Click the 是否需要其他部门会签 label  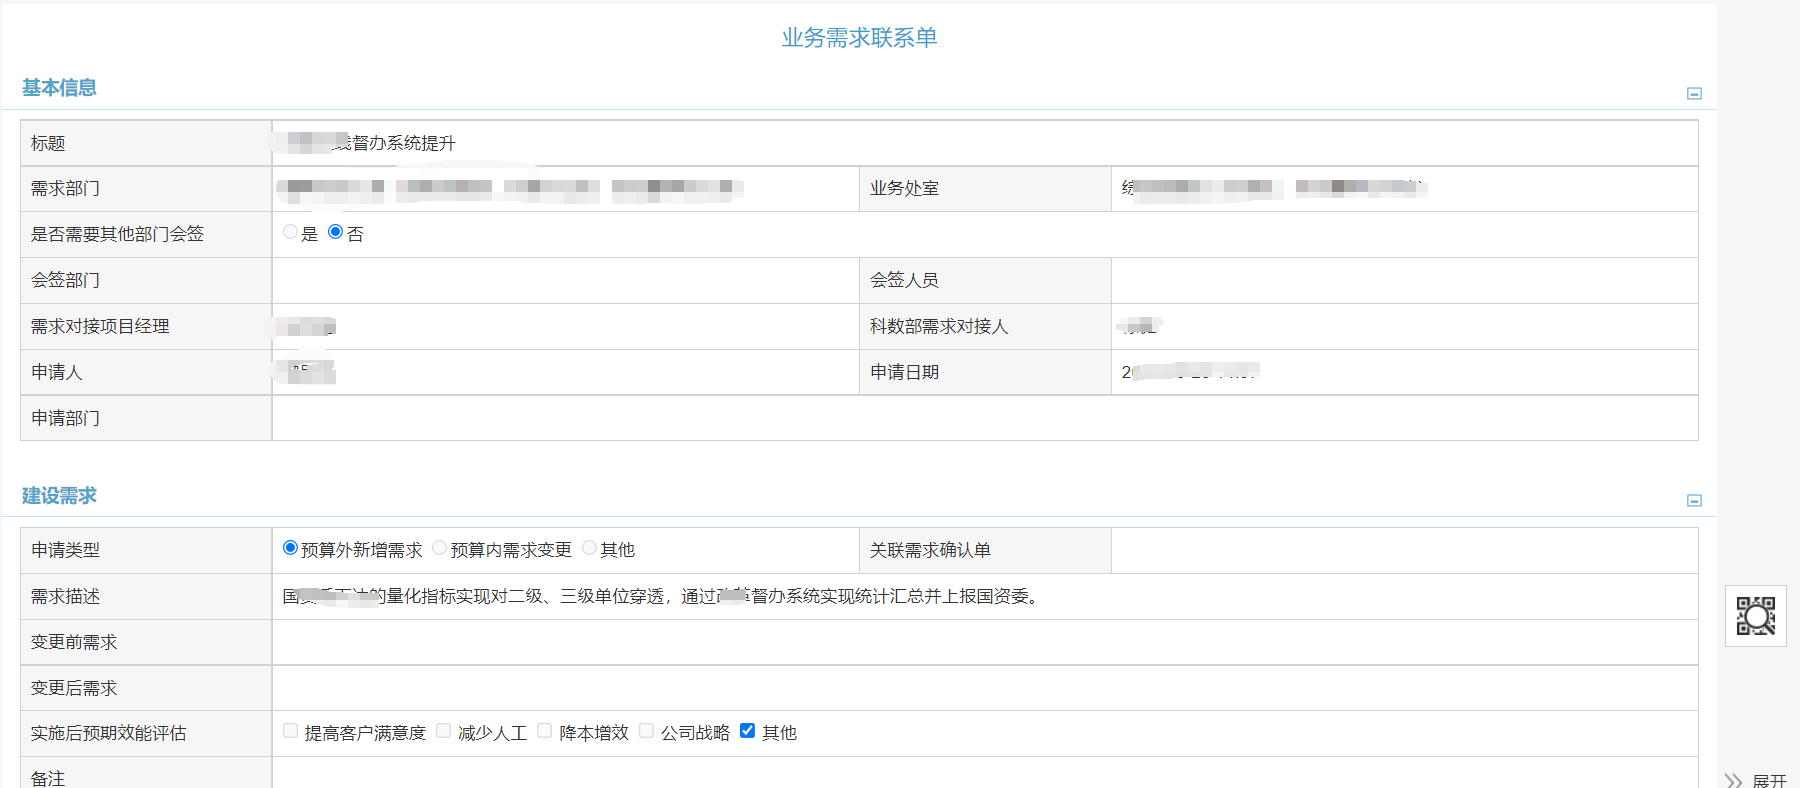(x=117, y=234)
